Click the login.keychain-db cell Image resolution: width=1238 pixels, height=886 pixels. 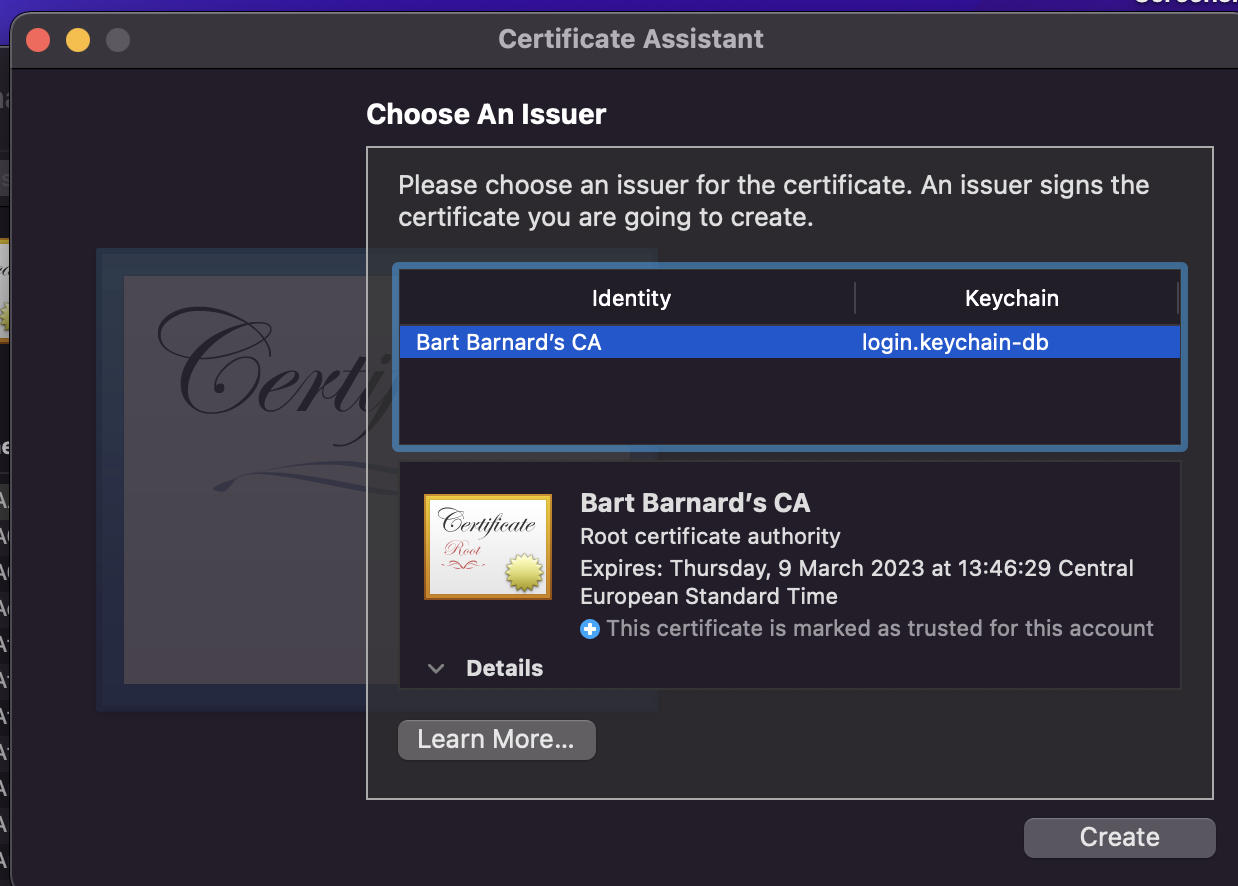point(954,343)
